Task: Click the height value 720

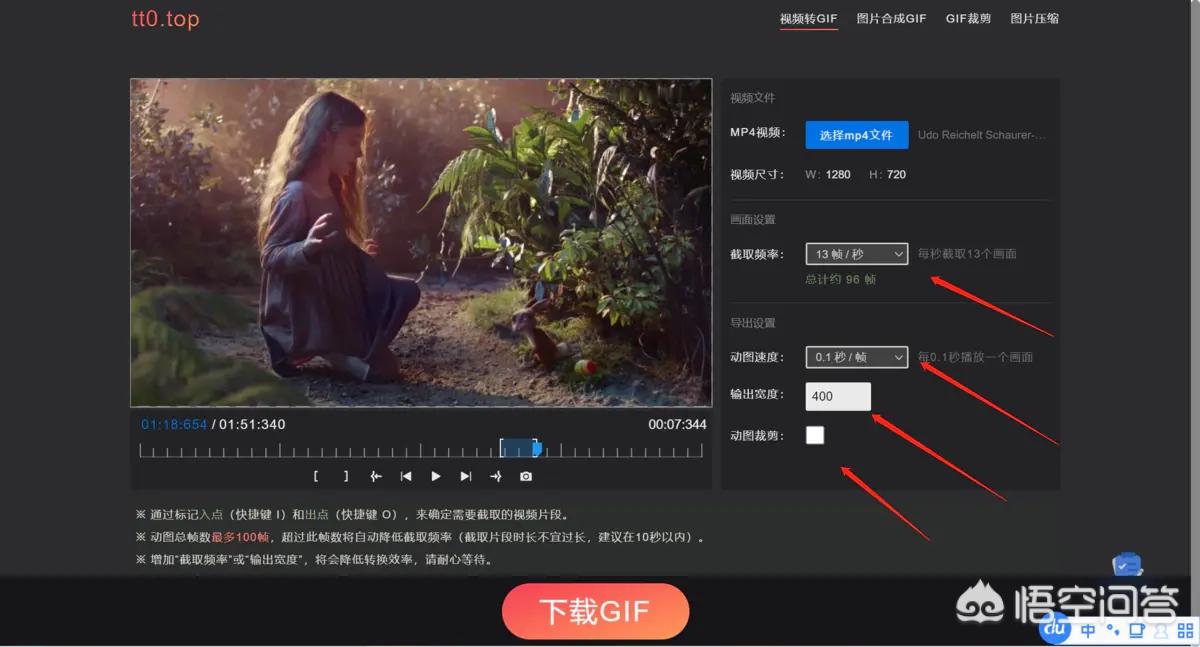Action: [x=896, y=175]
